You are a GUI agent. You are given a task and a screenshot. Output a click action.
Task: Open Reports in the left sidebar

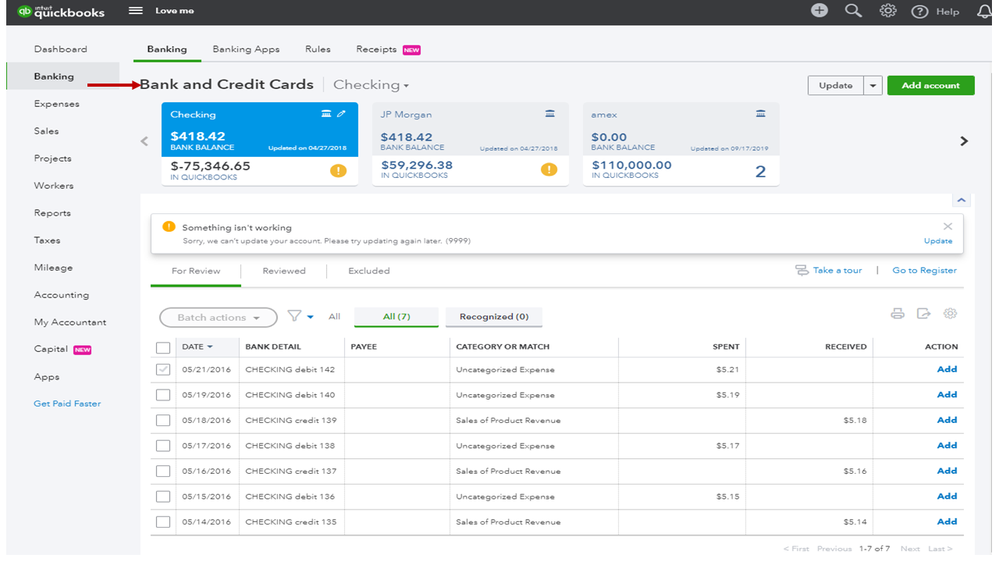pos(52,213)
